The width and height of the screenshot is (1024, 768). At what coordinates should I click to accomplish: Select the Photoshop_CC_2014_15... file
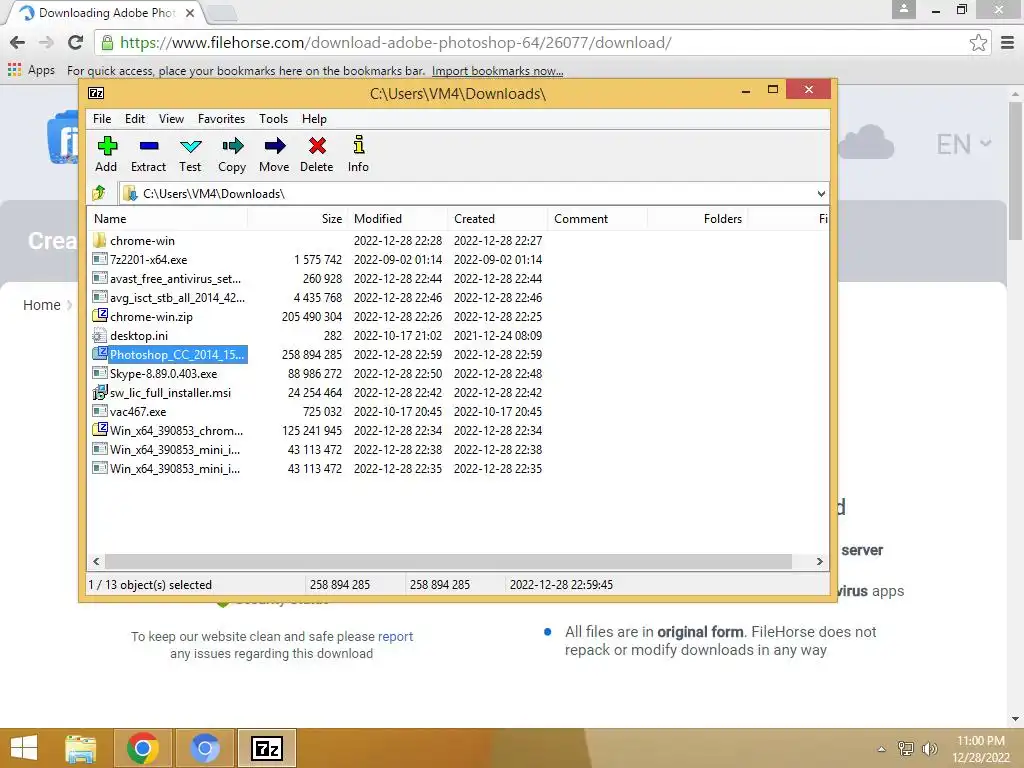177,355
